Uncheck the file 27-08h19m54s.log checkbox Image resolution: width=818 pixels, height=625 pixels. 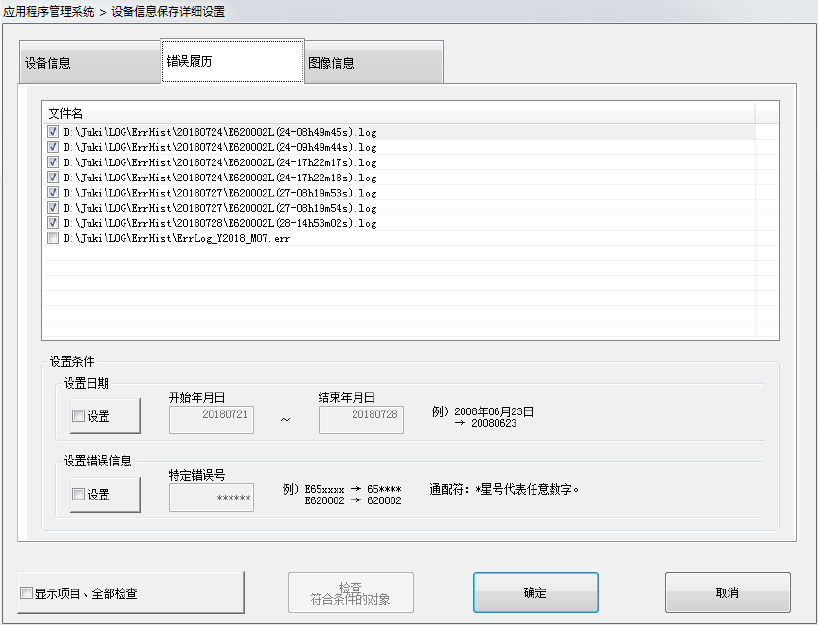tap(53, 207)
